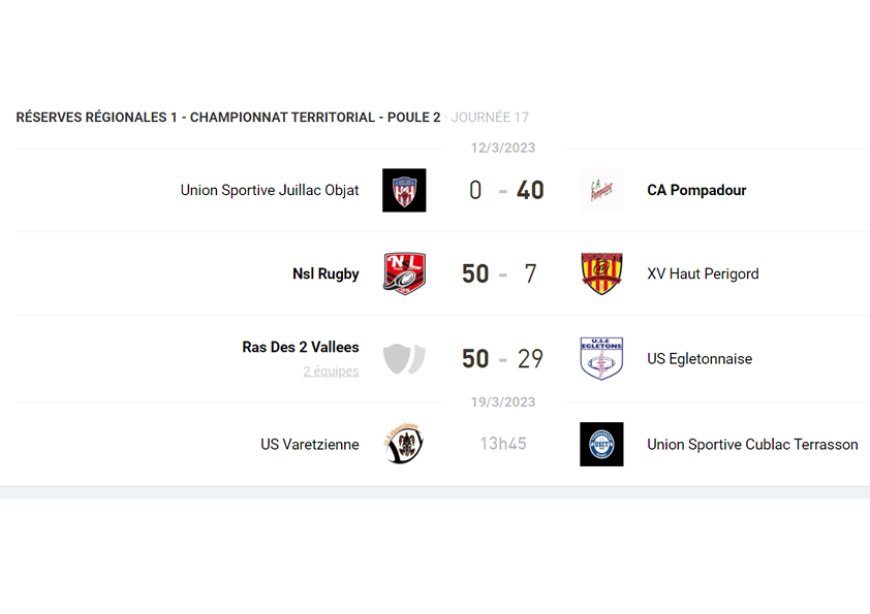The width and height of the screenshot is (870, 614).
Task: Open the US Egletonnaise team page
Action: [x=699, y=359]
